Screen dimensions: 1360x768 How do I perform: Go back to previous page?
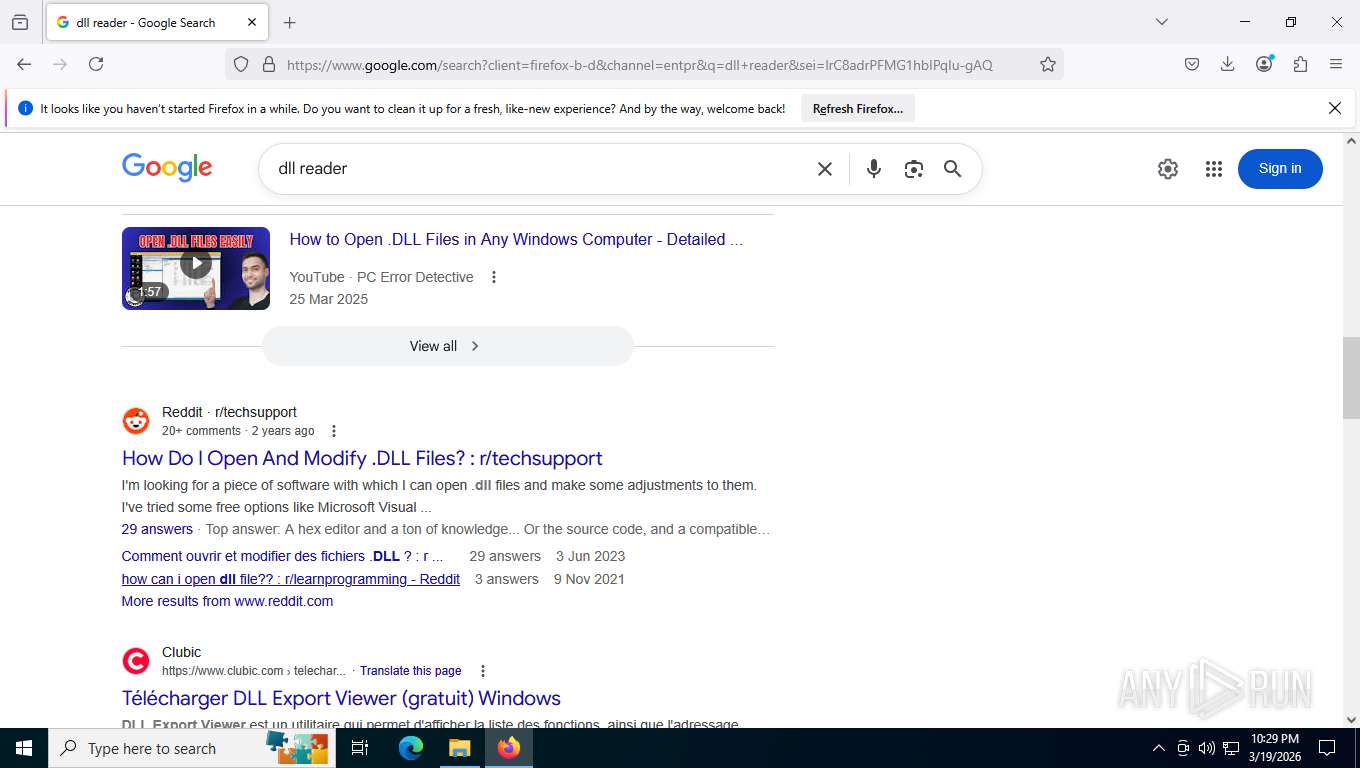point(24,64)
